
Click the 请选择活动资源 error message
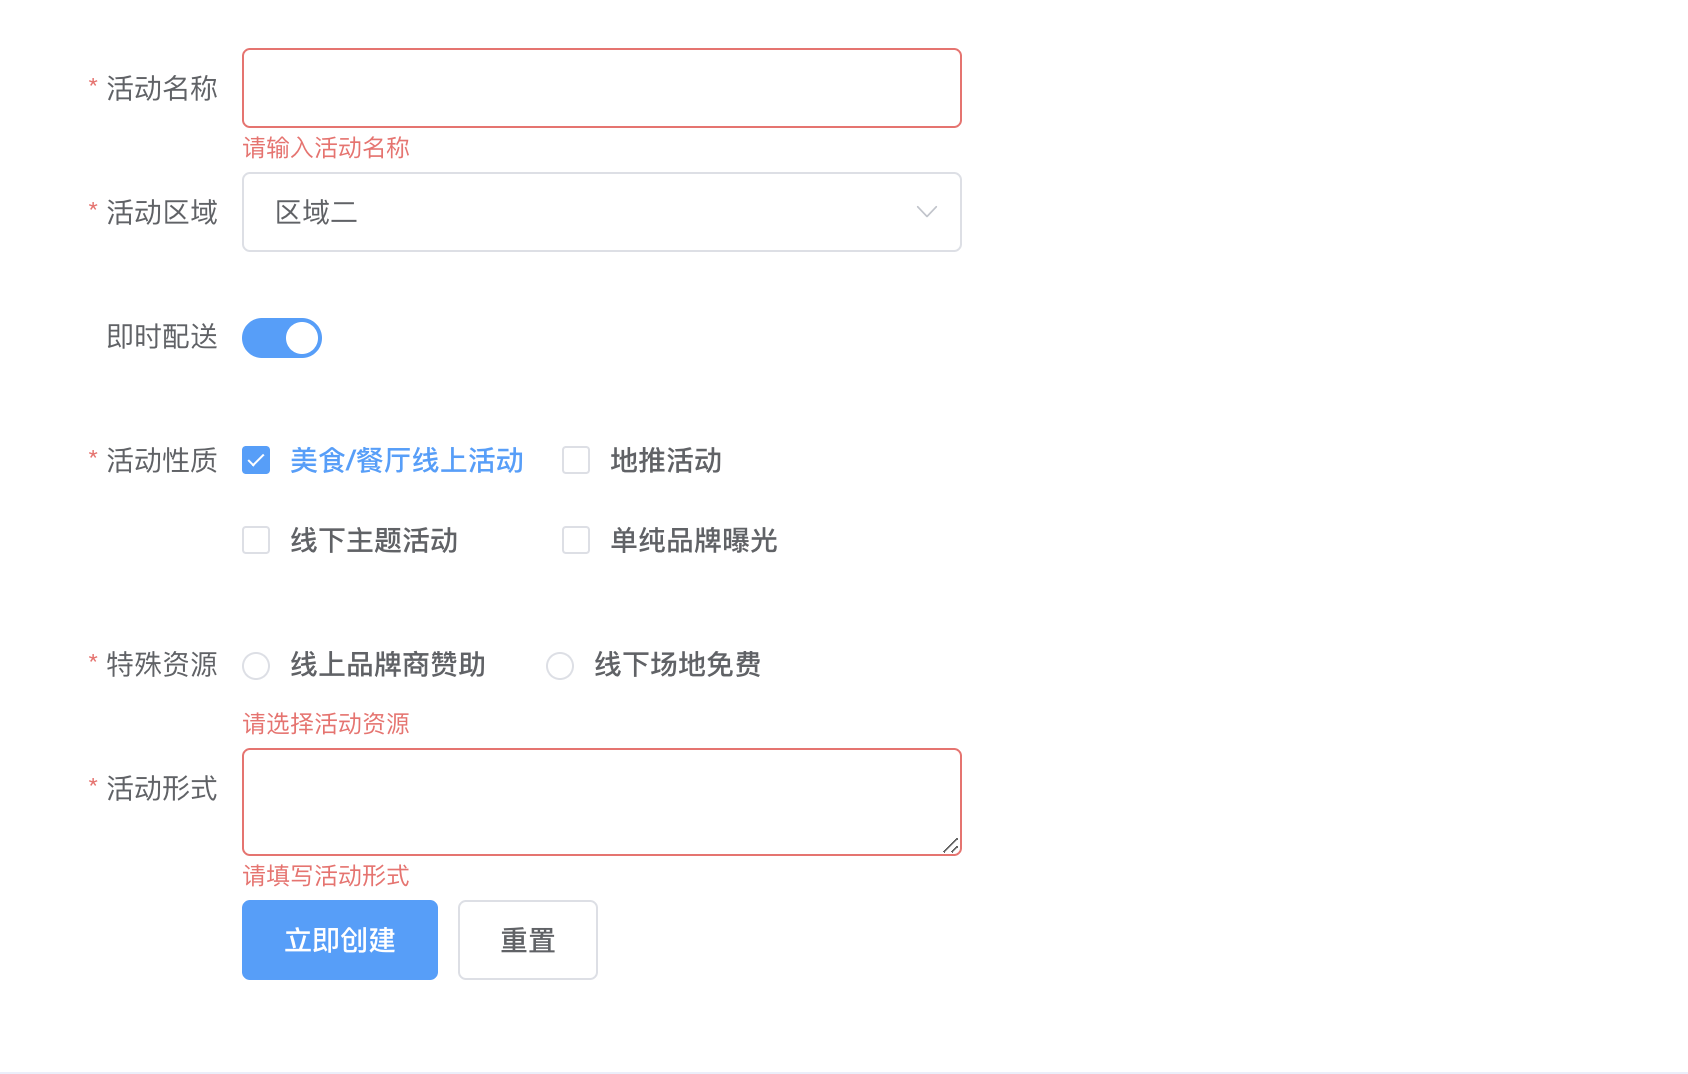(x=326, y=724)
